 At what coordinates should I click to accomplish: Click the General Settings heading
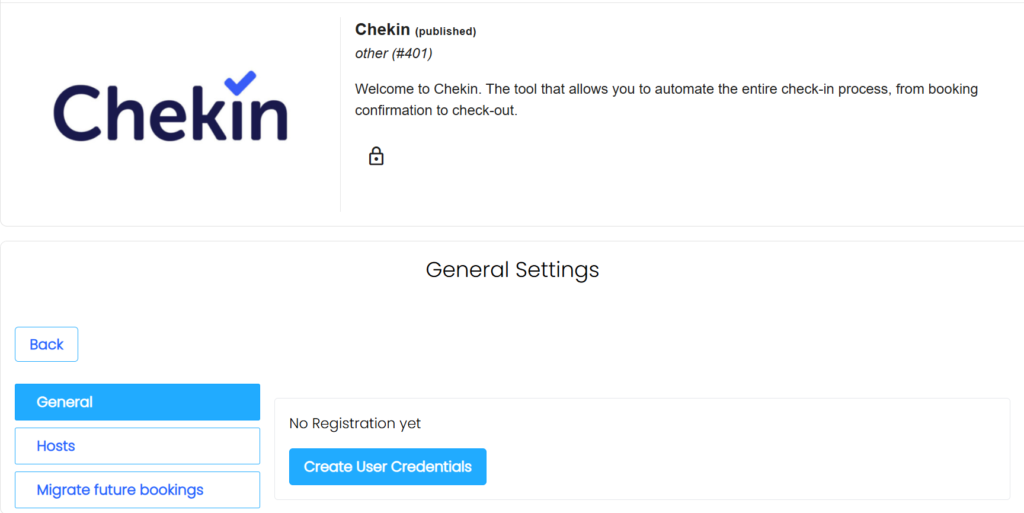pyautogui.click(x=512, y=269)
